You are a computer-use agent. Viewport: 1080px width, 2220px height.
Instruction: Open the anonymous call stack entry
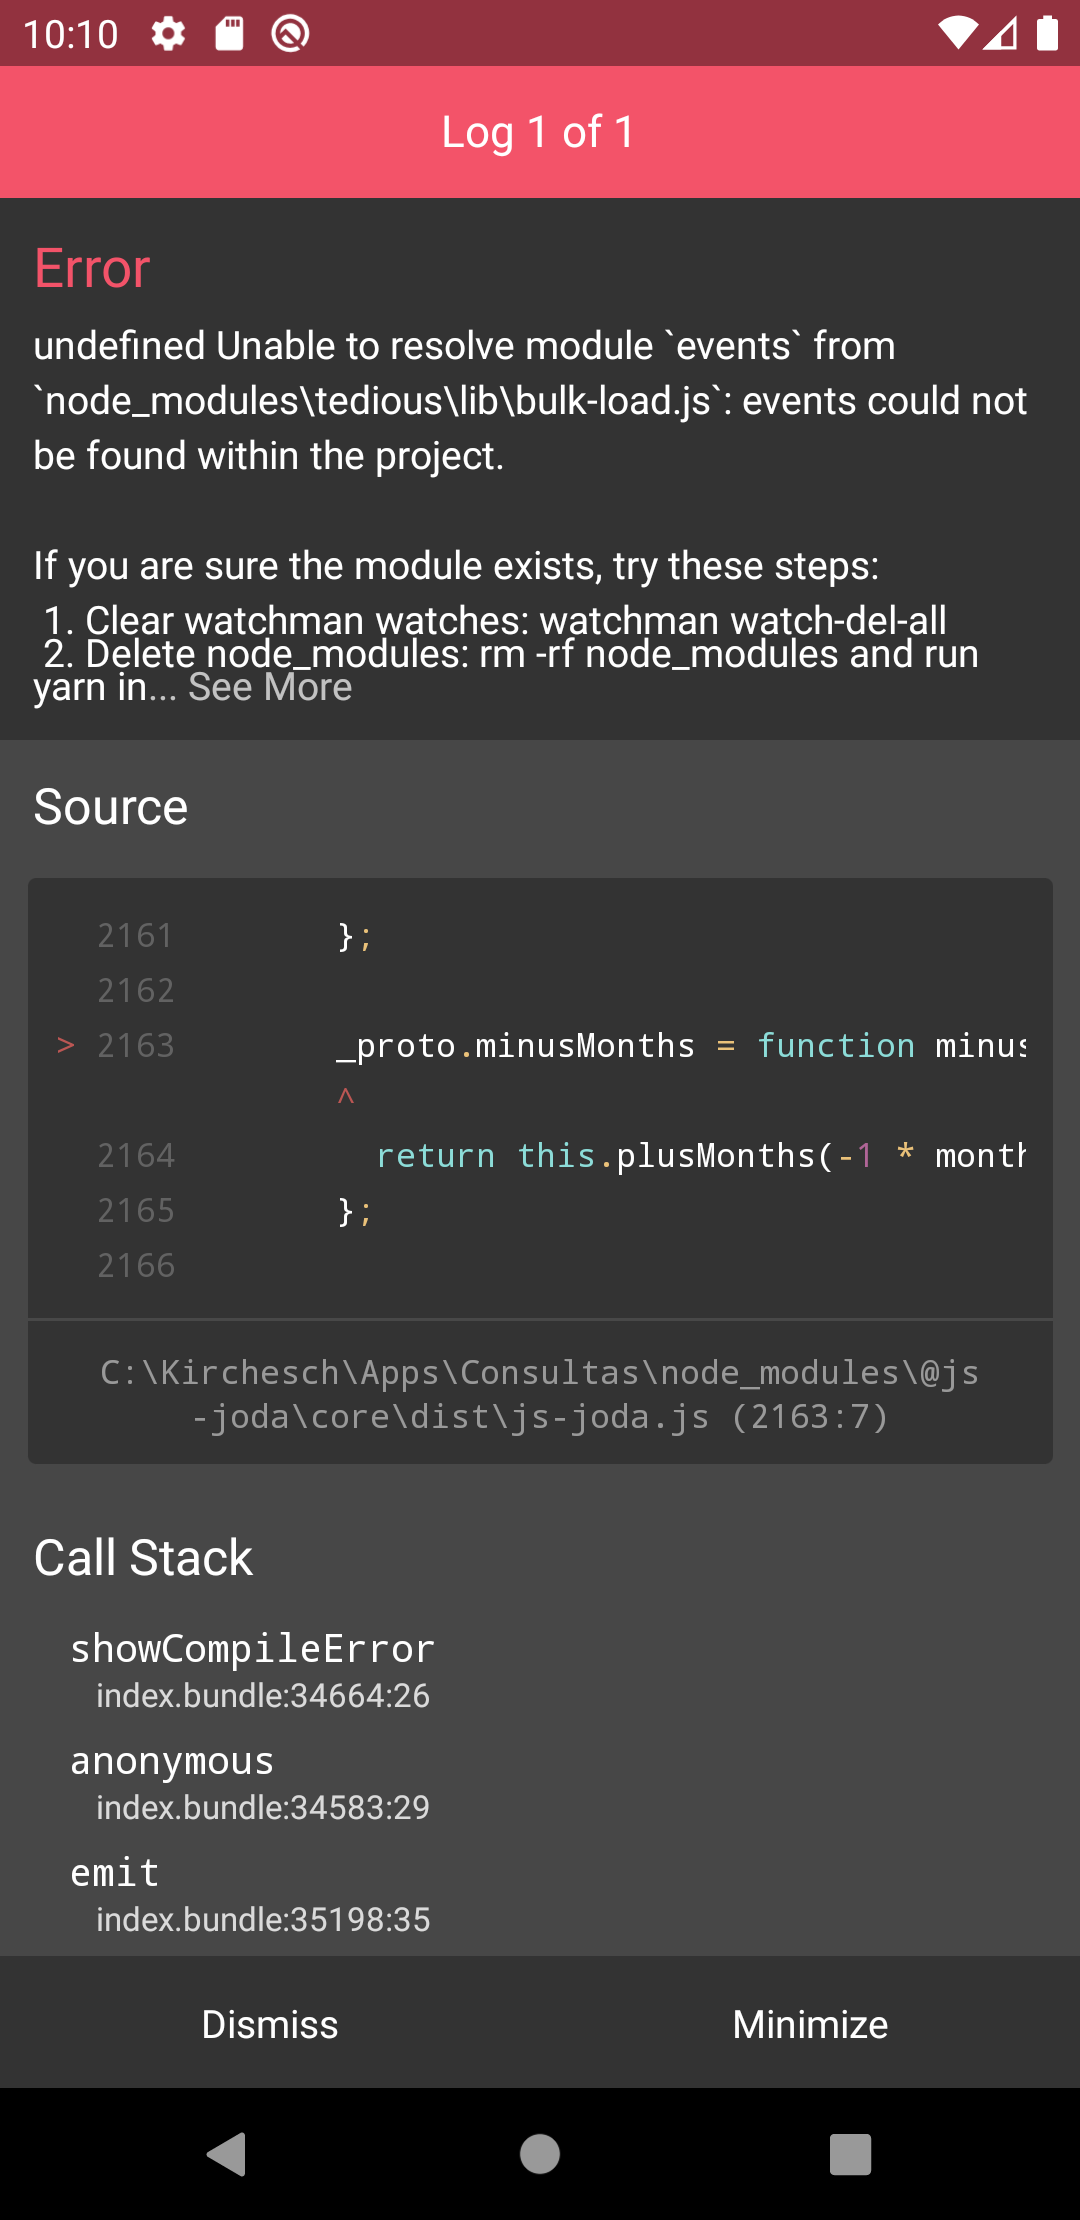pyautogui.click(x=171, y=1760)
